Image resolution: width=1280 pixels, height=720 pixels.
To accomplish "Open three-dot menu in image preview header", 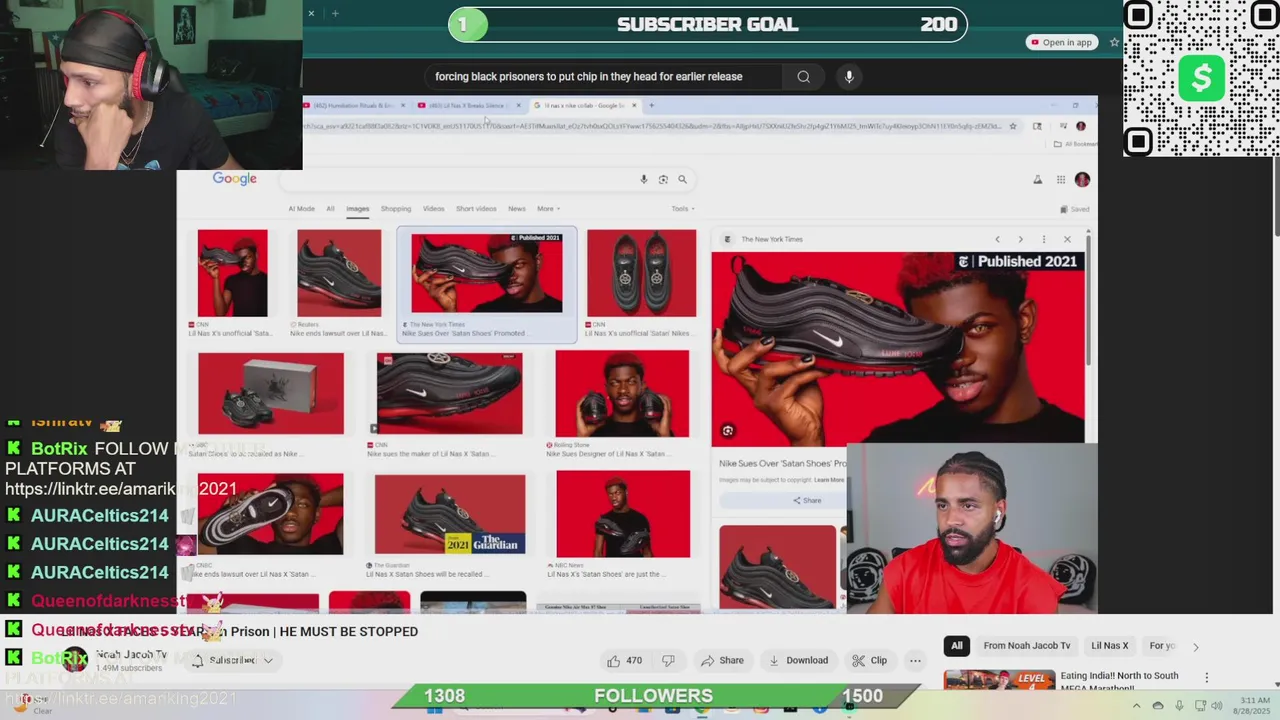I will click(1044, 239).
